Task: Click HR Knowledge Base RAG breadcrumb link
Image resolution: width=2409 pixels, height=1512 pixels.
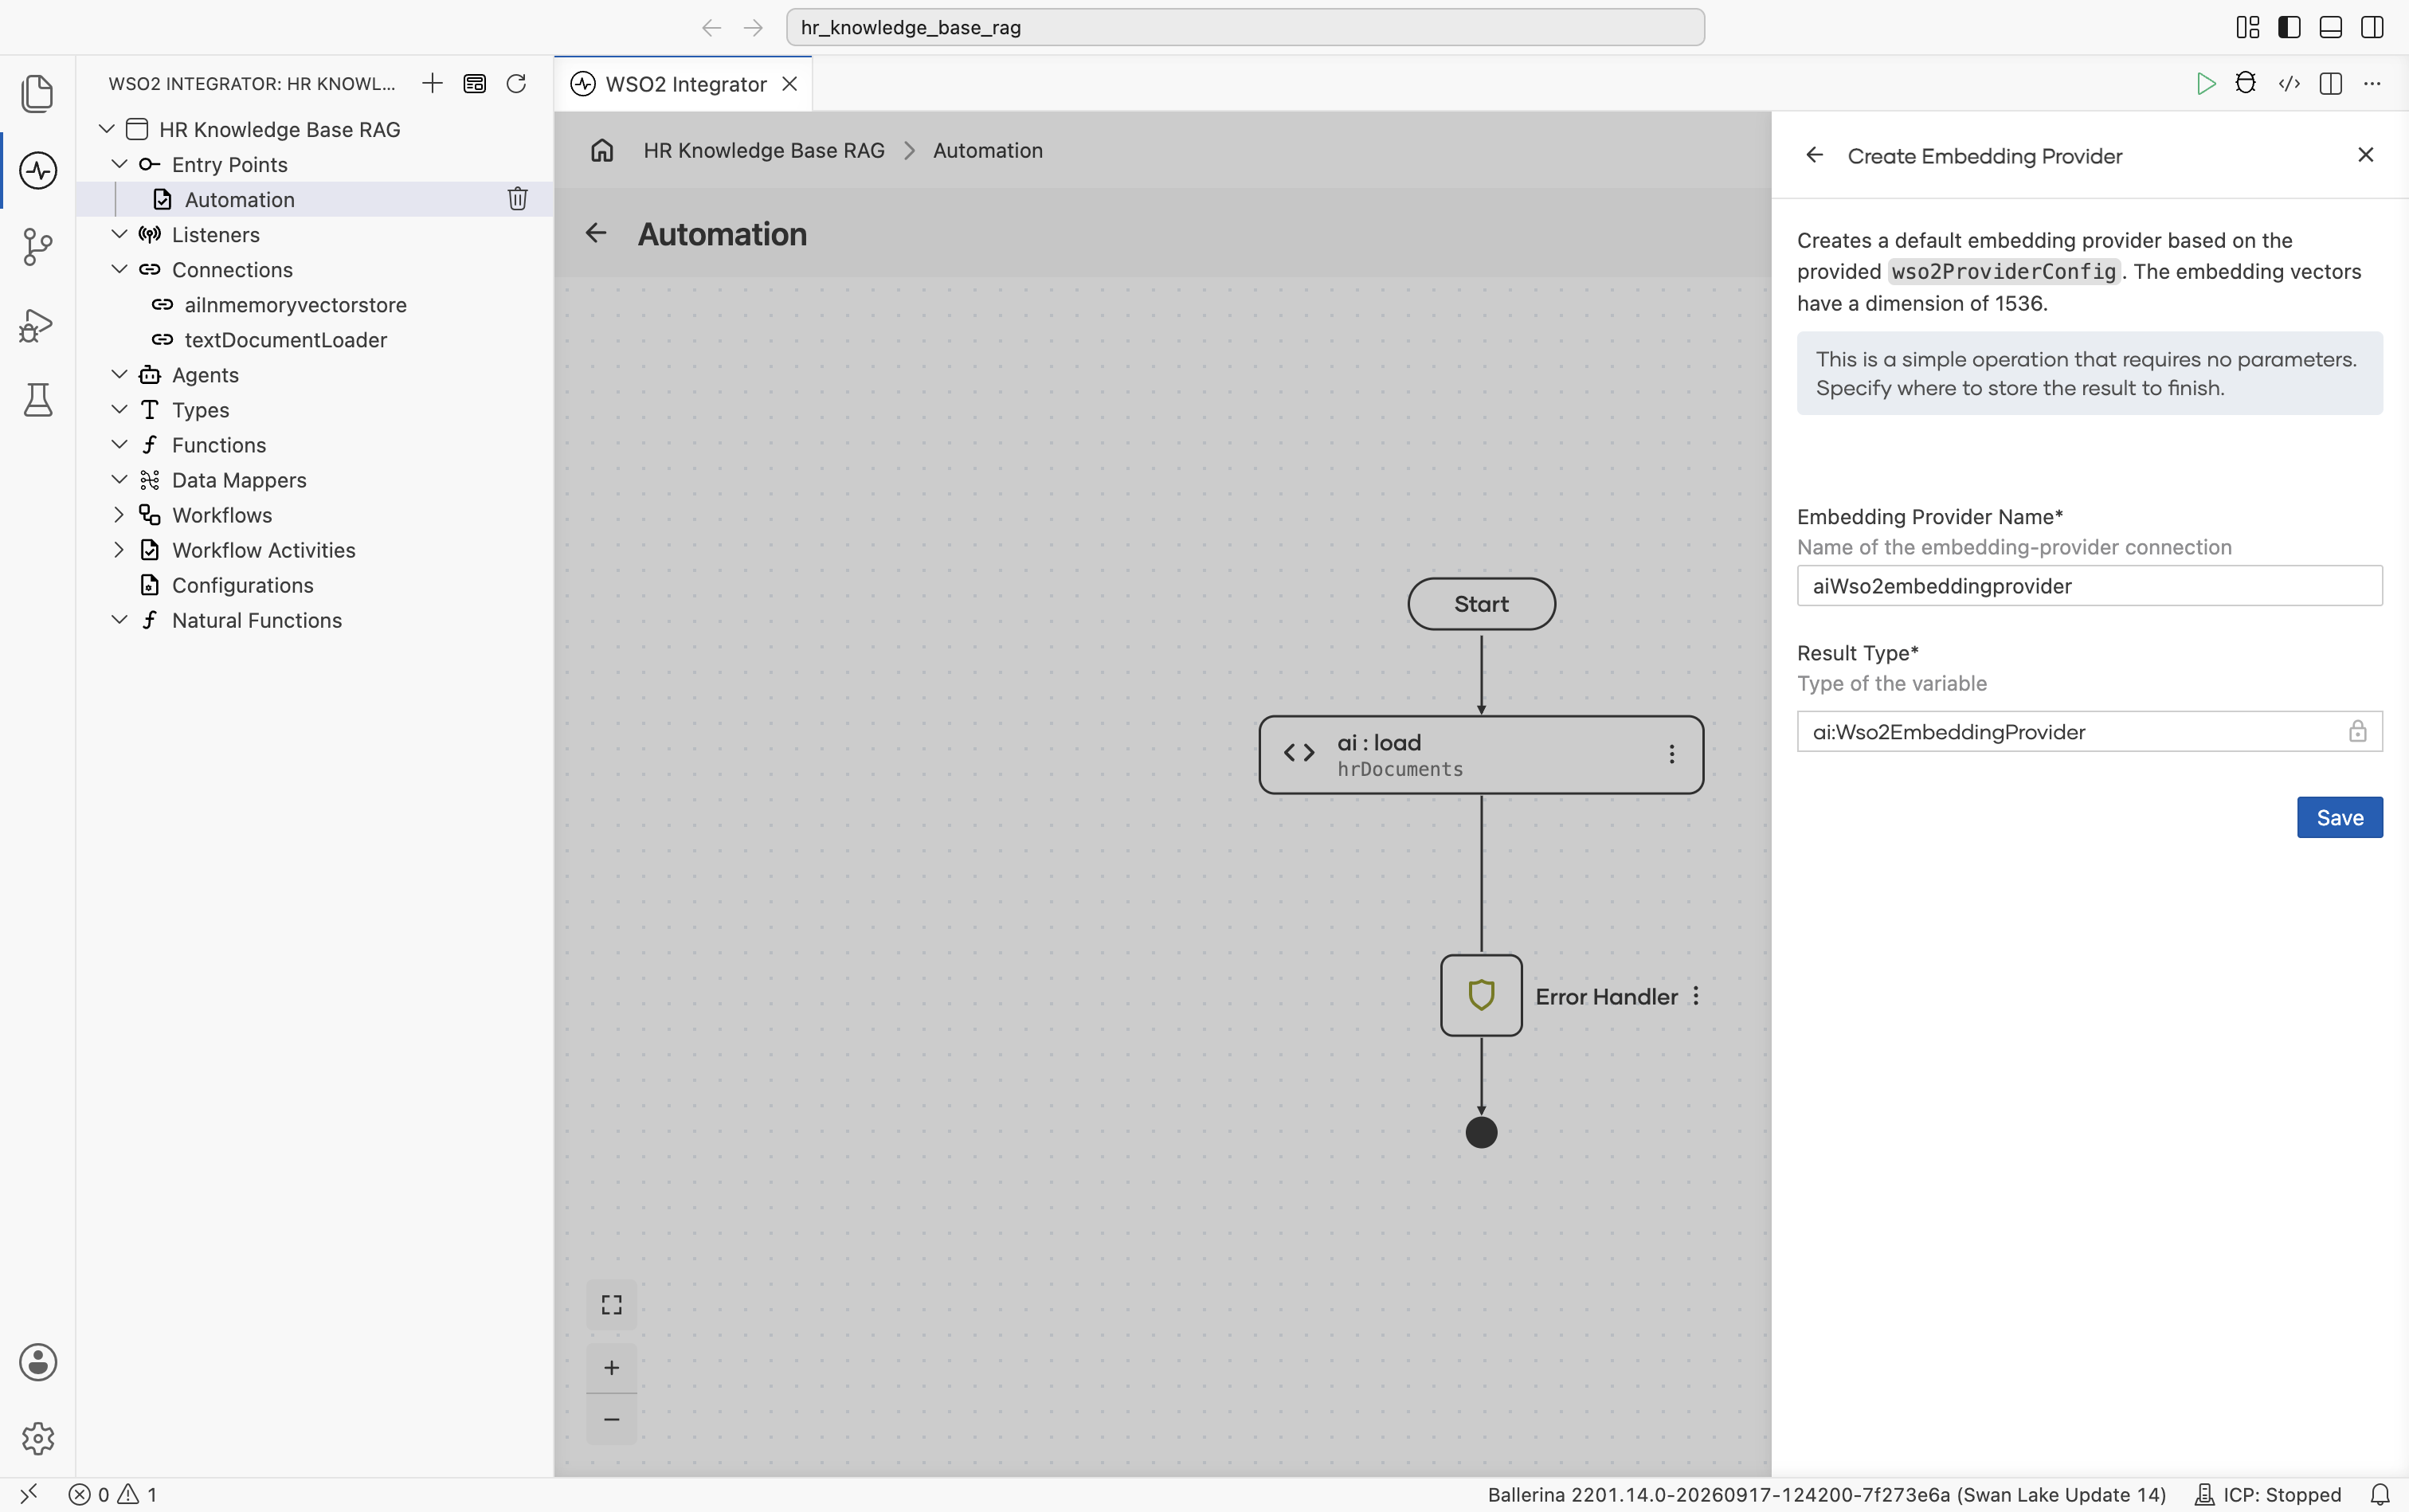Action: click(764, 150)
